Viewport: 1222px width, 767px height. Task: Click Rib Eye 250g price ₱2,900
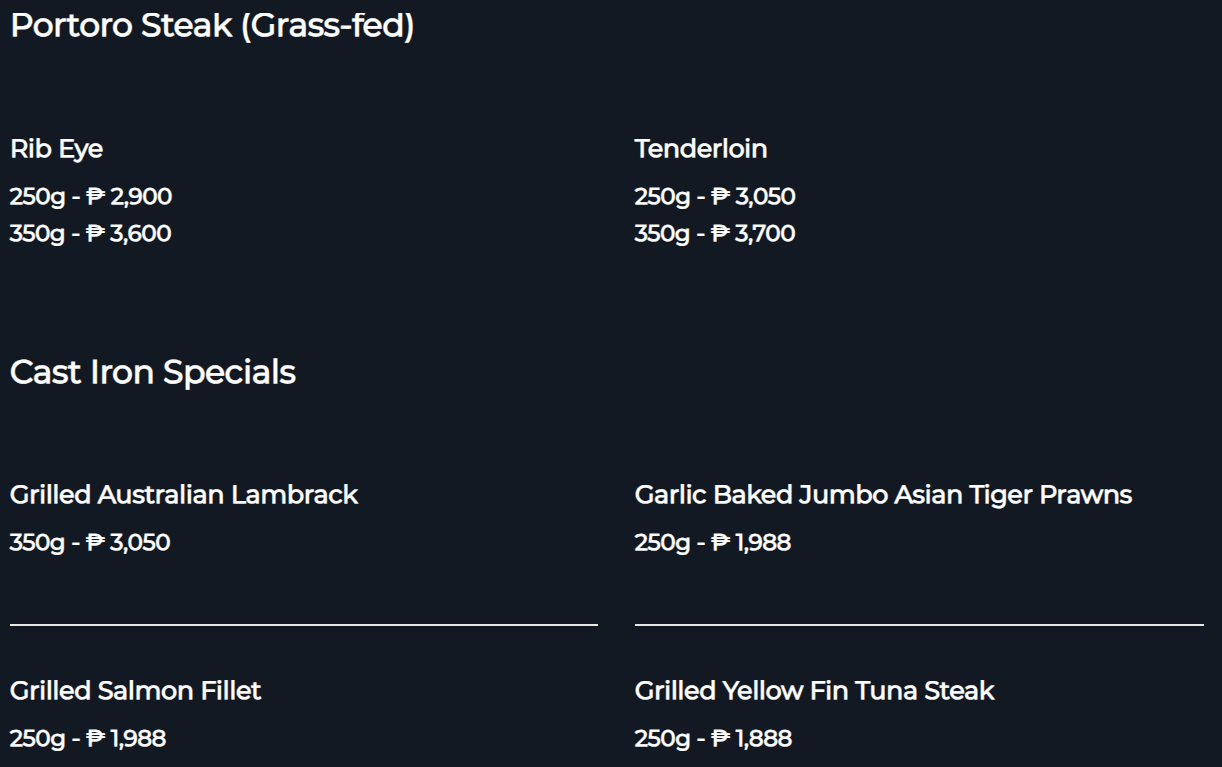[x=91, y=197]
